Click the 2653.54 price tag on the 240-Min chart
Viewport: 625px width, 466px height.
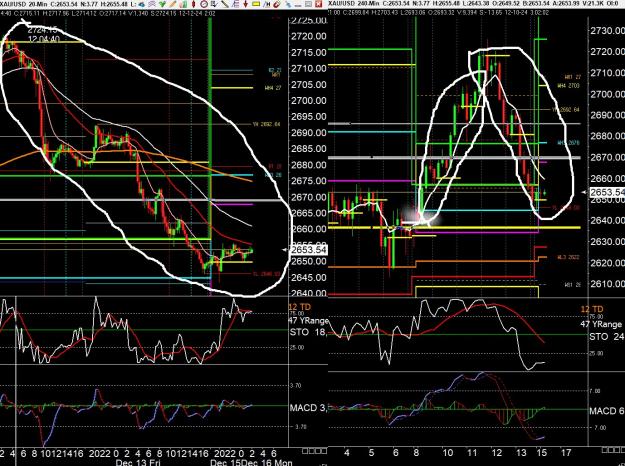(x=607, y=193)
